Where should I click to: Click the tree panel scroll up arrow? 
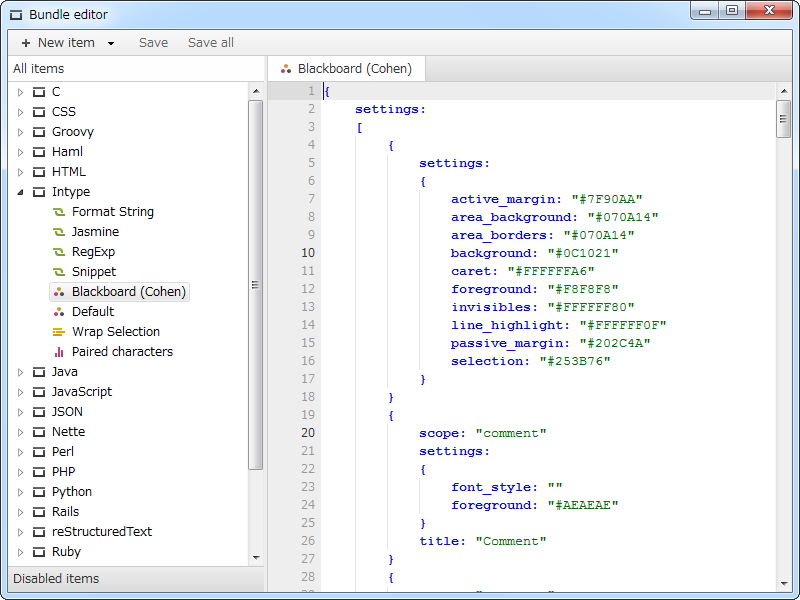pyautogui.click(x=256, y=91)
